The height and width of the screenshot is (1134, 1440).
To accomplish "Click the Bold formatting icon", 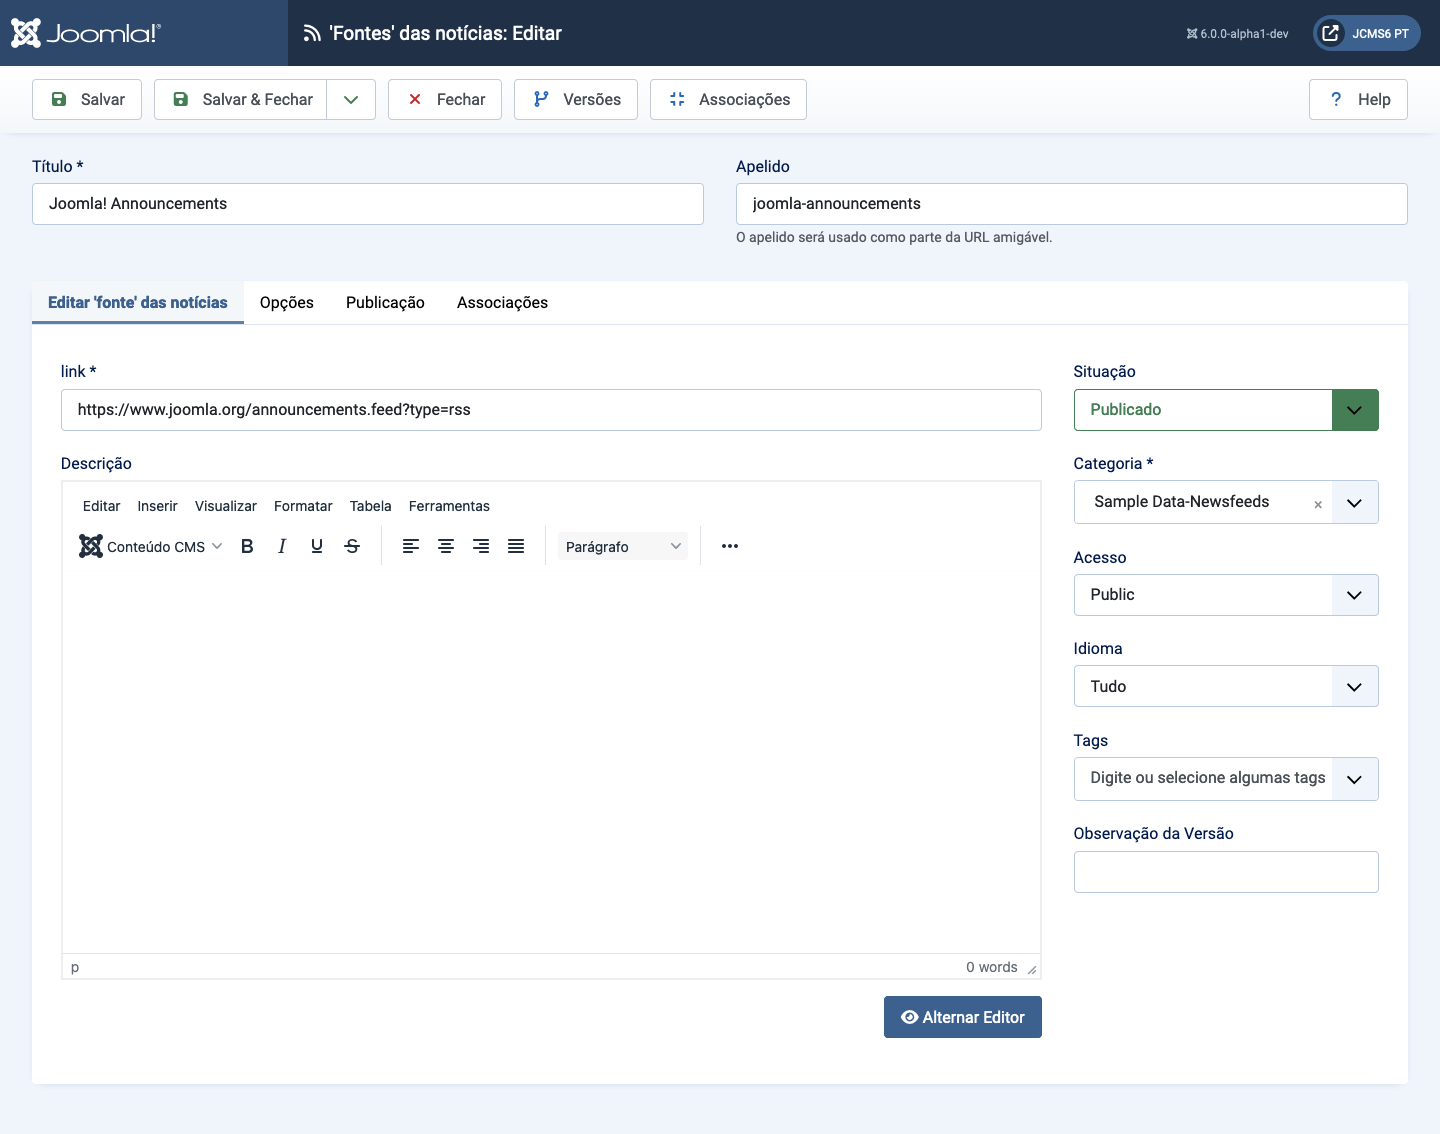I will [x=247, y=546].
